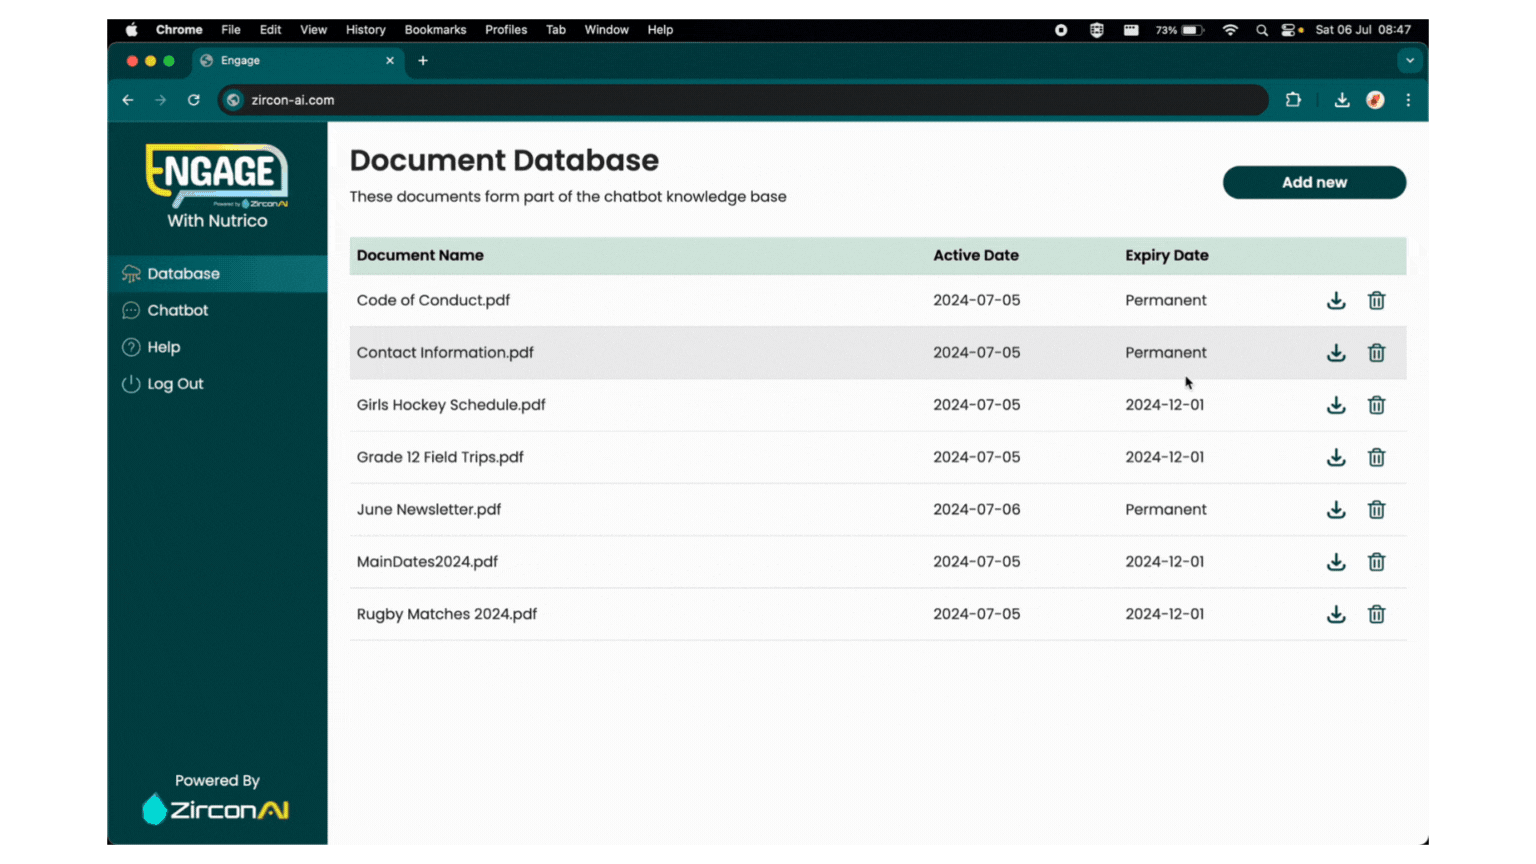Open the Window menu
Screen dimensions: 1536x864
pos(606,30)
